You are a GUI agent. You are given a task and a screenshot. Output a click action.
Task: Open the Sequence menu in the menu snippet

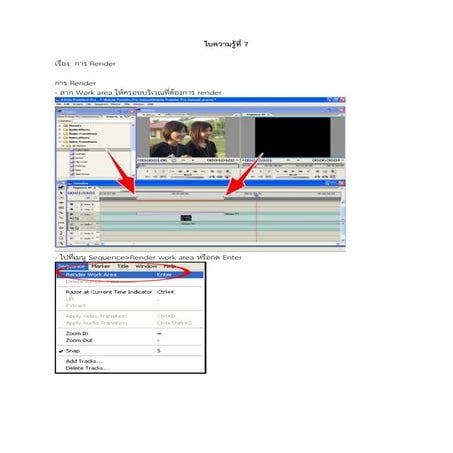[x=72, y=266]
